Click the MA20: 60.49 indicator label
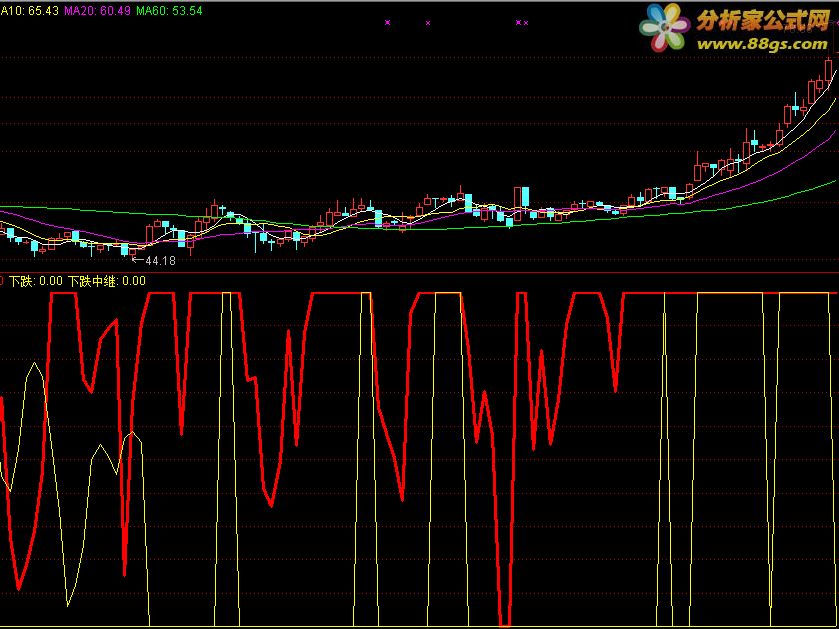The image size is (839, 629). (x=97, y=11)
